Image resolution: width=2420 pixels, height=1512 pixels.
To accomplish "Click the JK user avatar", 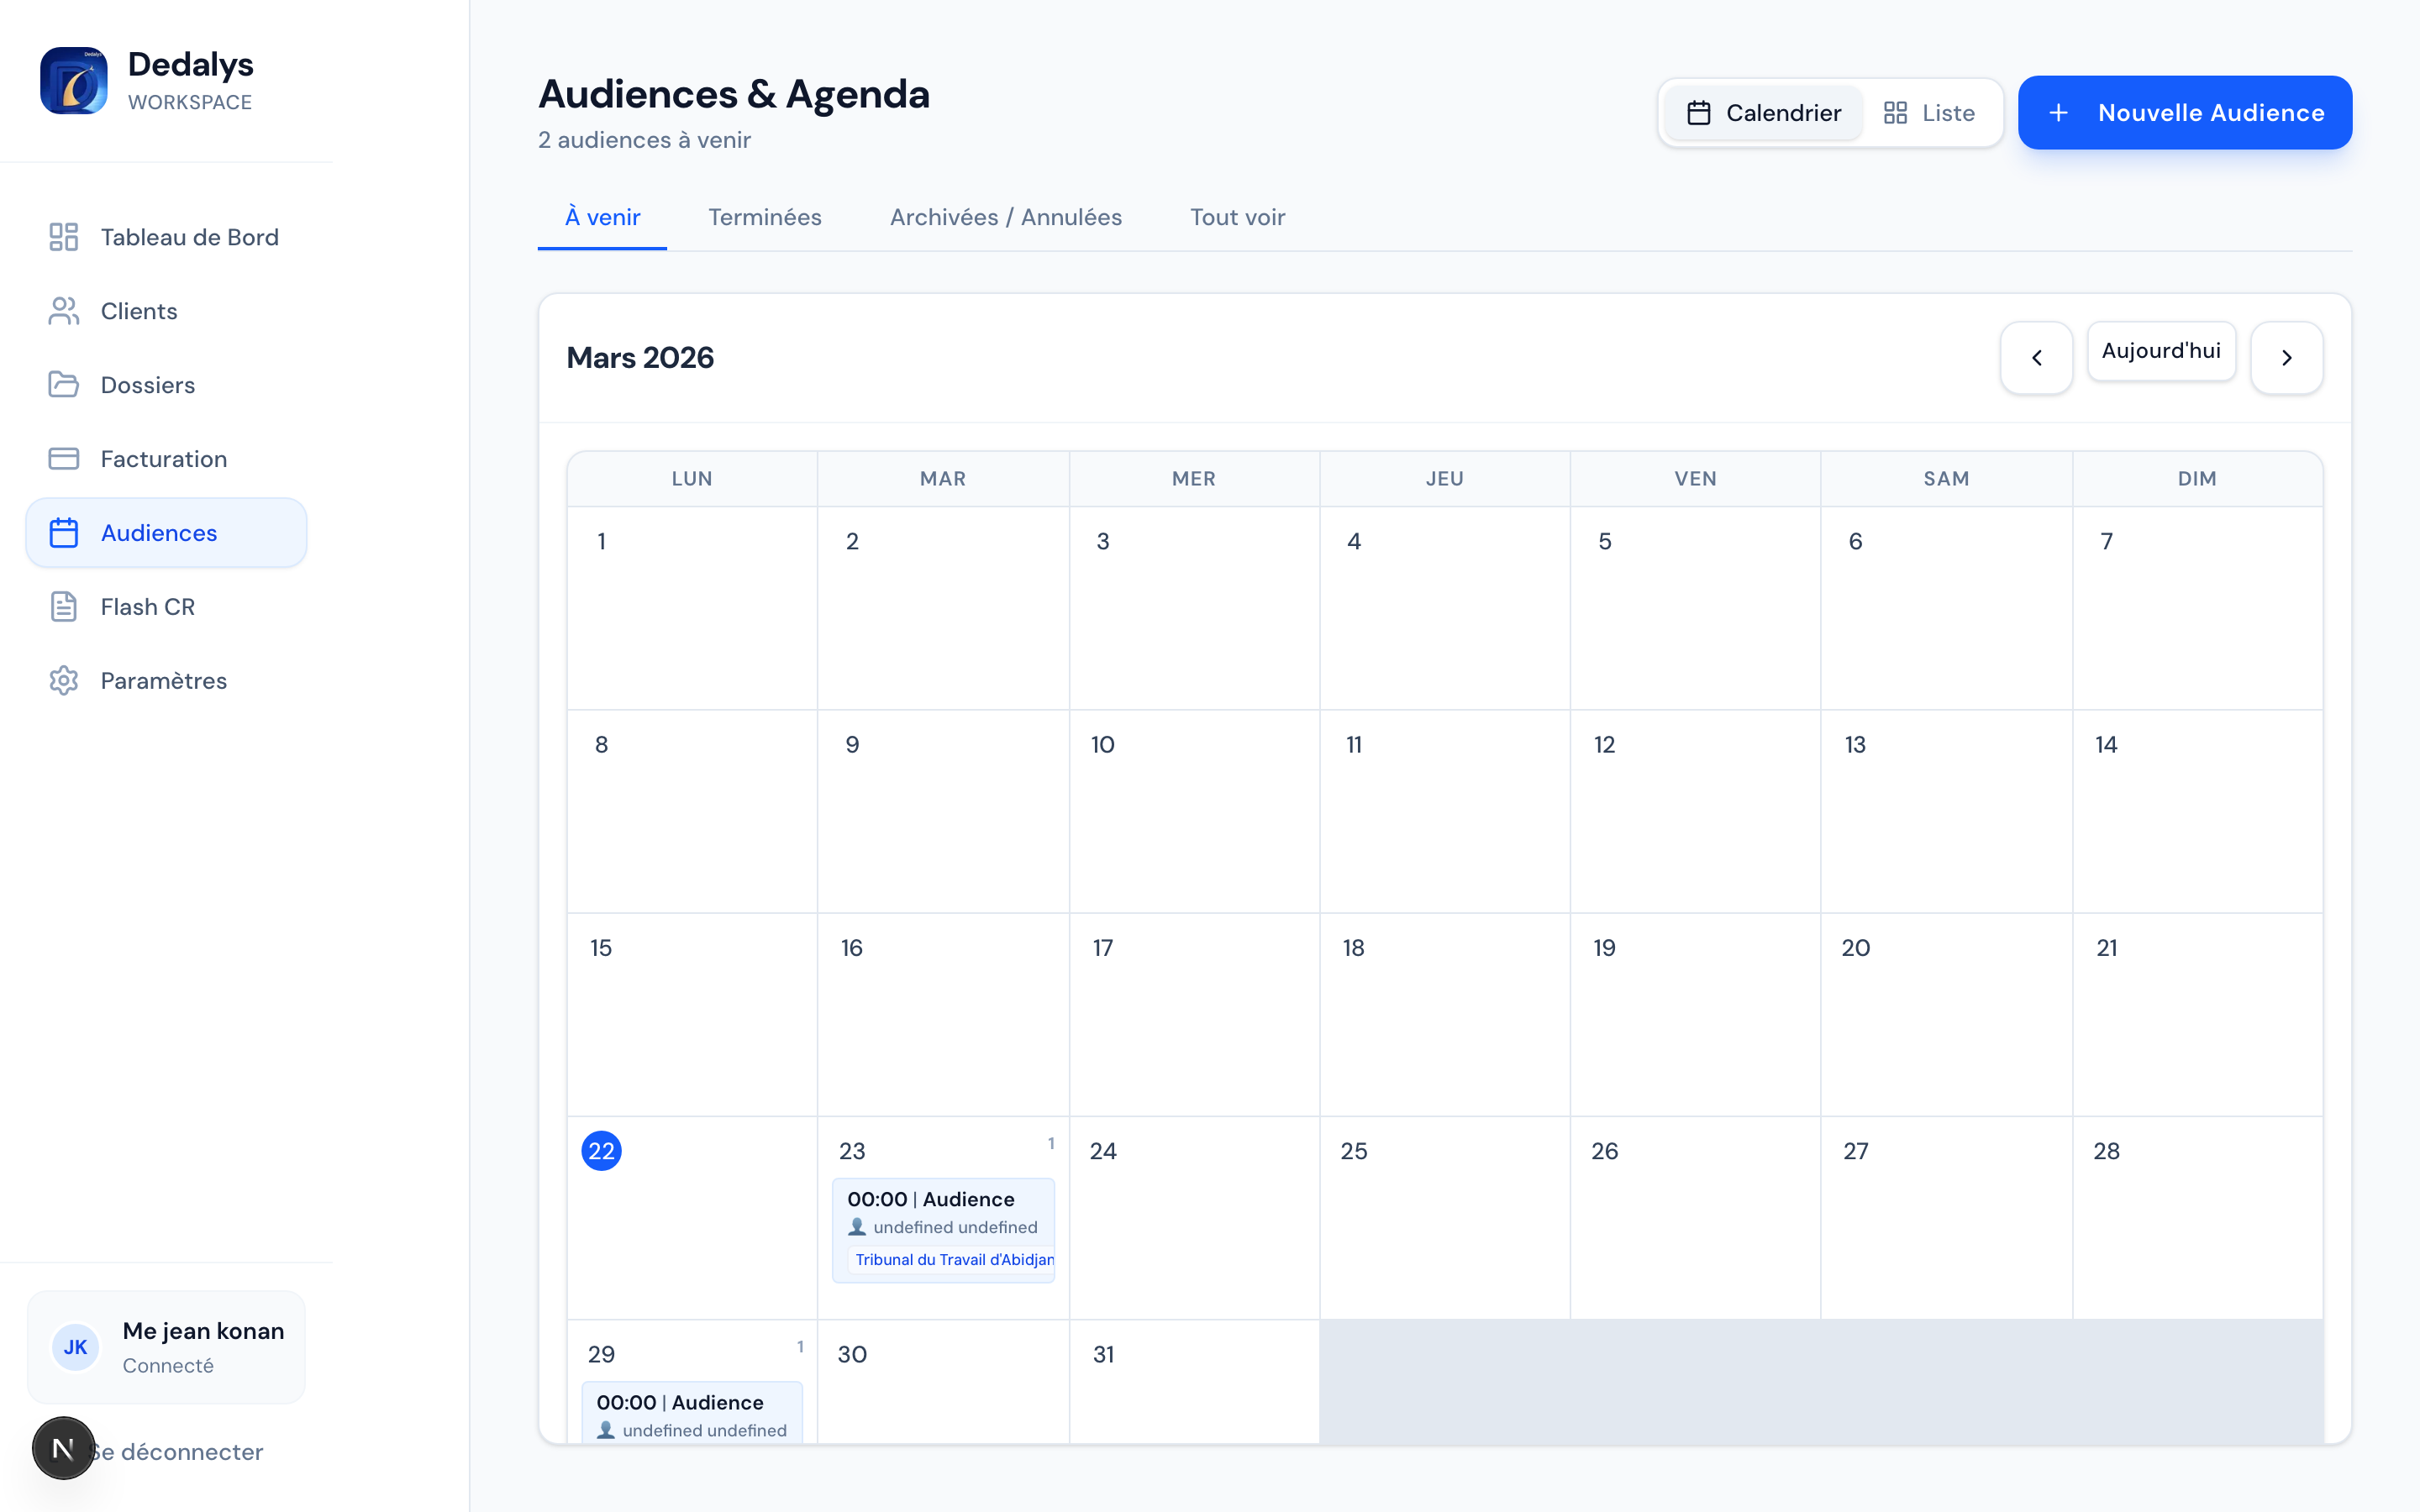I will [x=75, y=1346].
